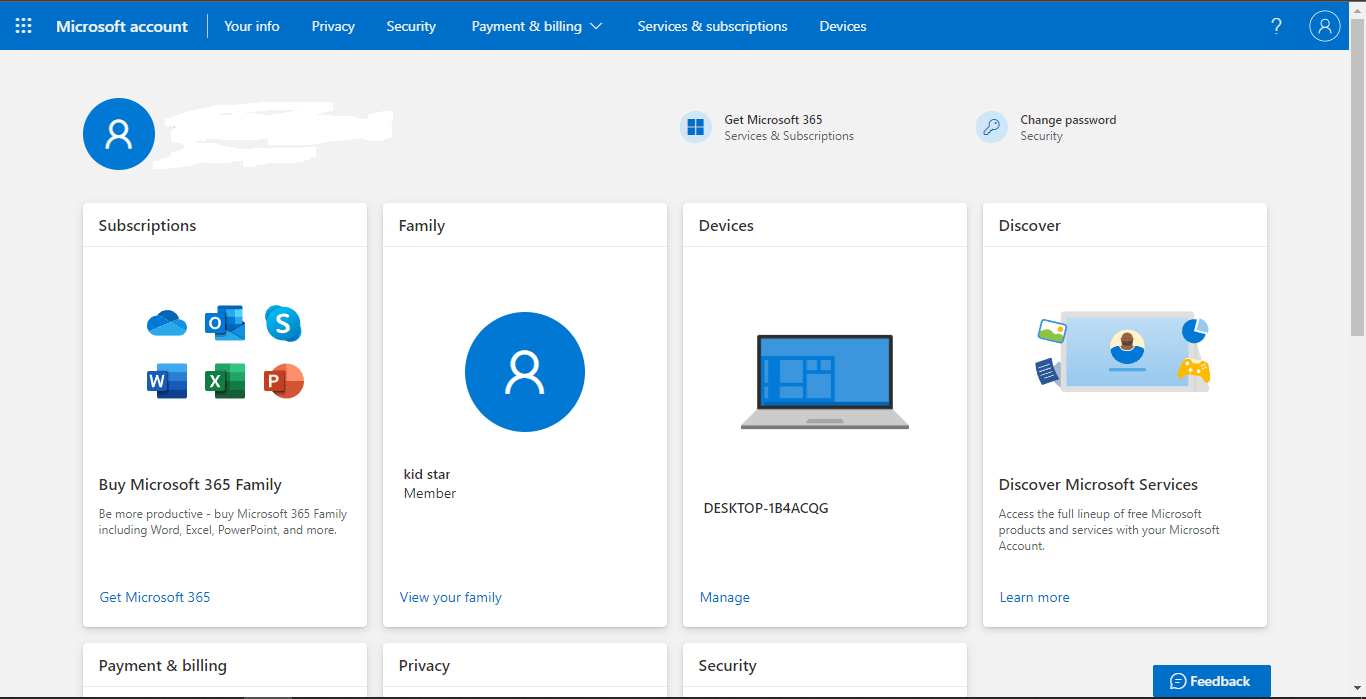Click the Skype icon in Subscriptions
The height and width of the screenshot is (699, 1366).
[x=283, y=323]
